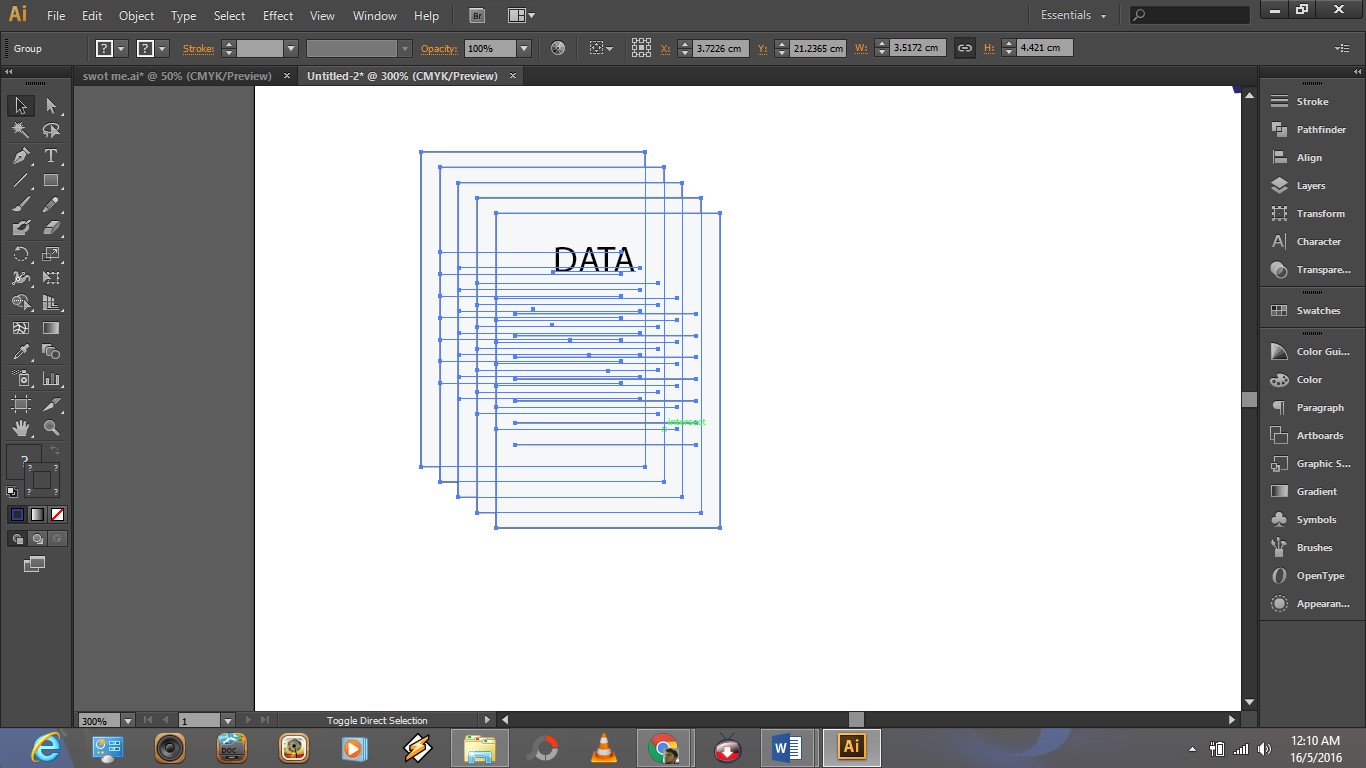Select the Line Segment tool

[x=20, y=181]
